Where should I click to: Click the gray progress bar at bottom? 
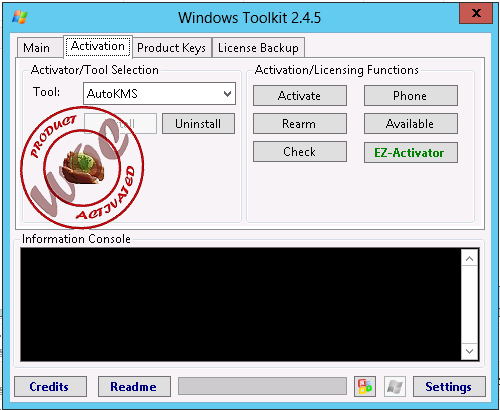[x=262, y=386]
